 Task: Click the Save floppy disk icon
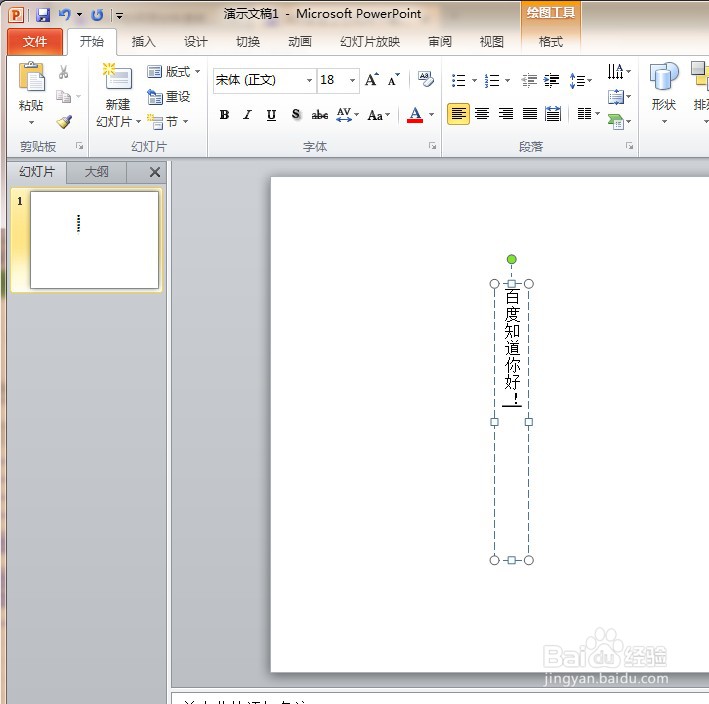pyautogui.click(x=43, y=15)
